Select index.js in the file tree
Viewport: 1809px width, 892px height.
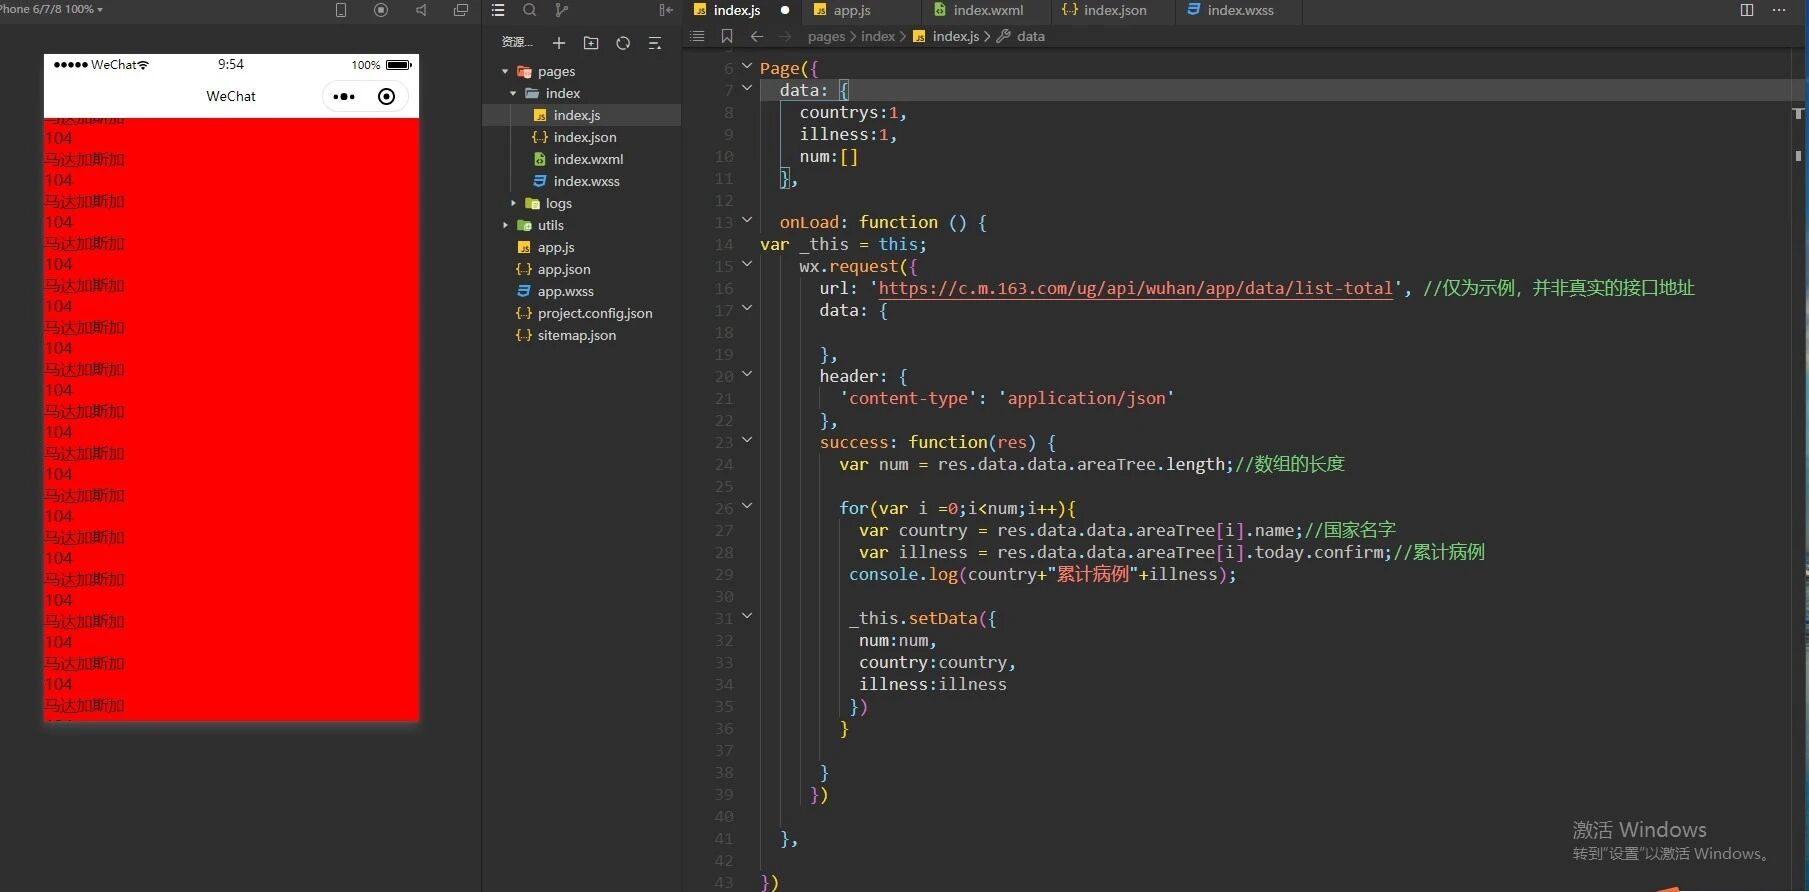(576, 115)
